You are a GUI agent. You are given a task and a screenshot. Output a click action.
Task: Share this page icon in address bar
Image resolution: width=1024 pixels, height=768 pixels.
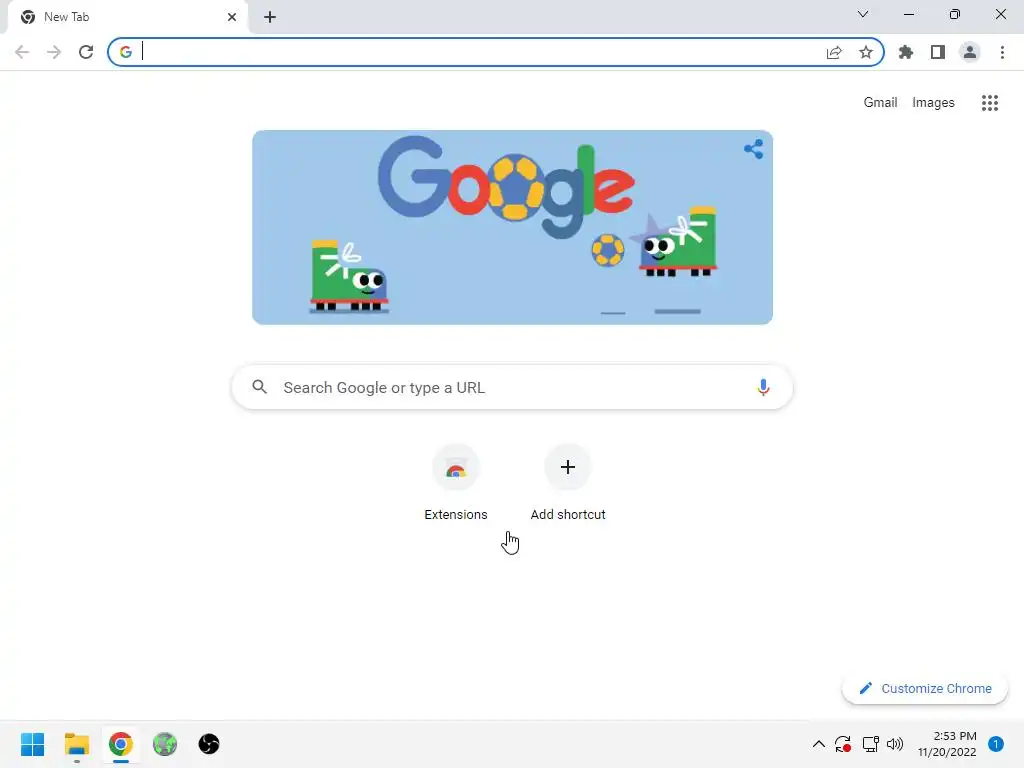coord(834,52)
